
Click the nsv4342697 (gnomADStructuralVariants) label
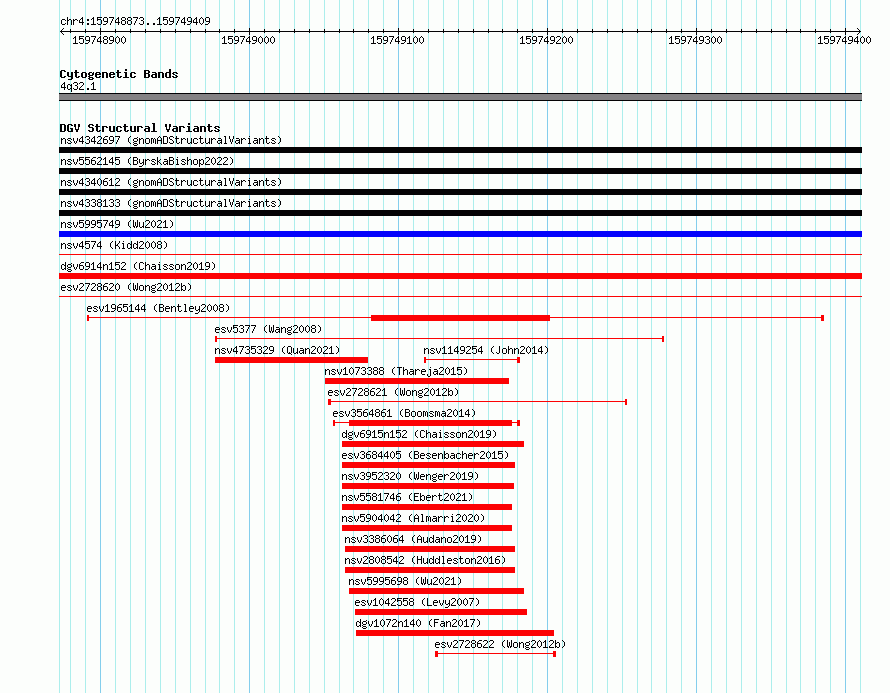(x=171, y=140)
